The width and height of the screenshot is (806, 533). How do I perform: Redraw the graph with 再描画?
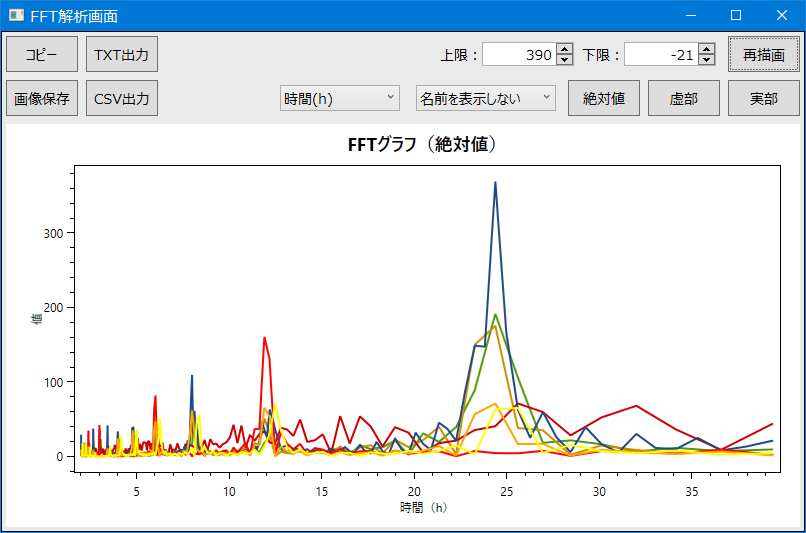(763, 54)
